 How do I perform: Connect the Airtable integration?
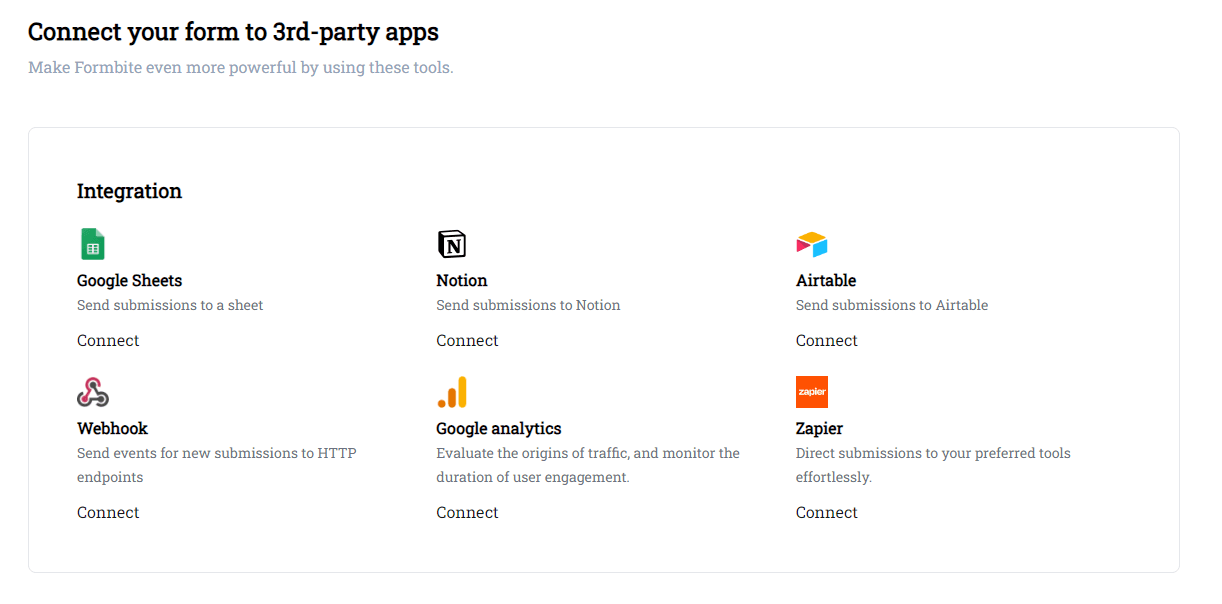pyautogui.click(x=827, y=341)
